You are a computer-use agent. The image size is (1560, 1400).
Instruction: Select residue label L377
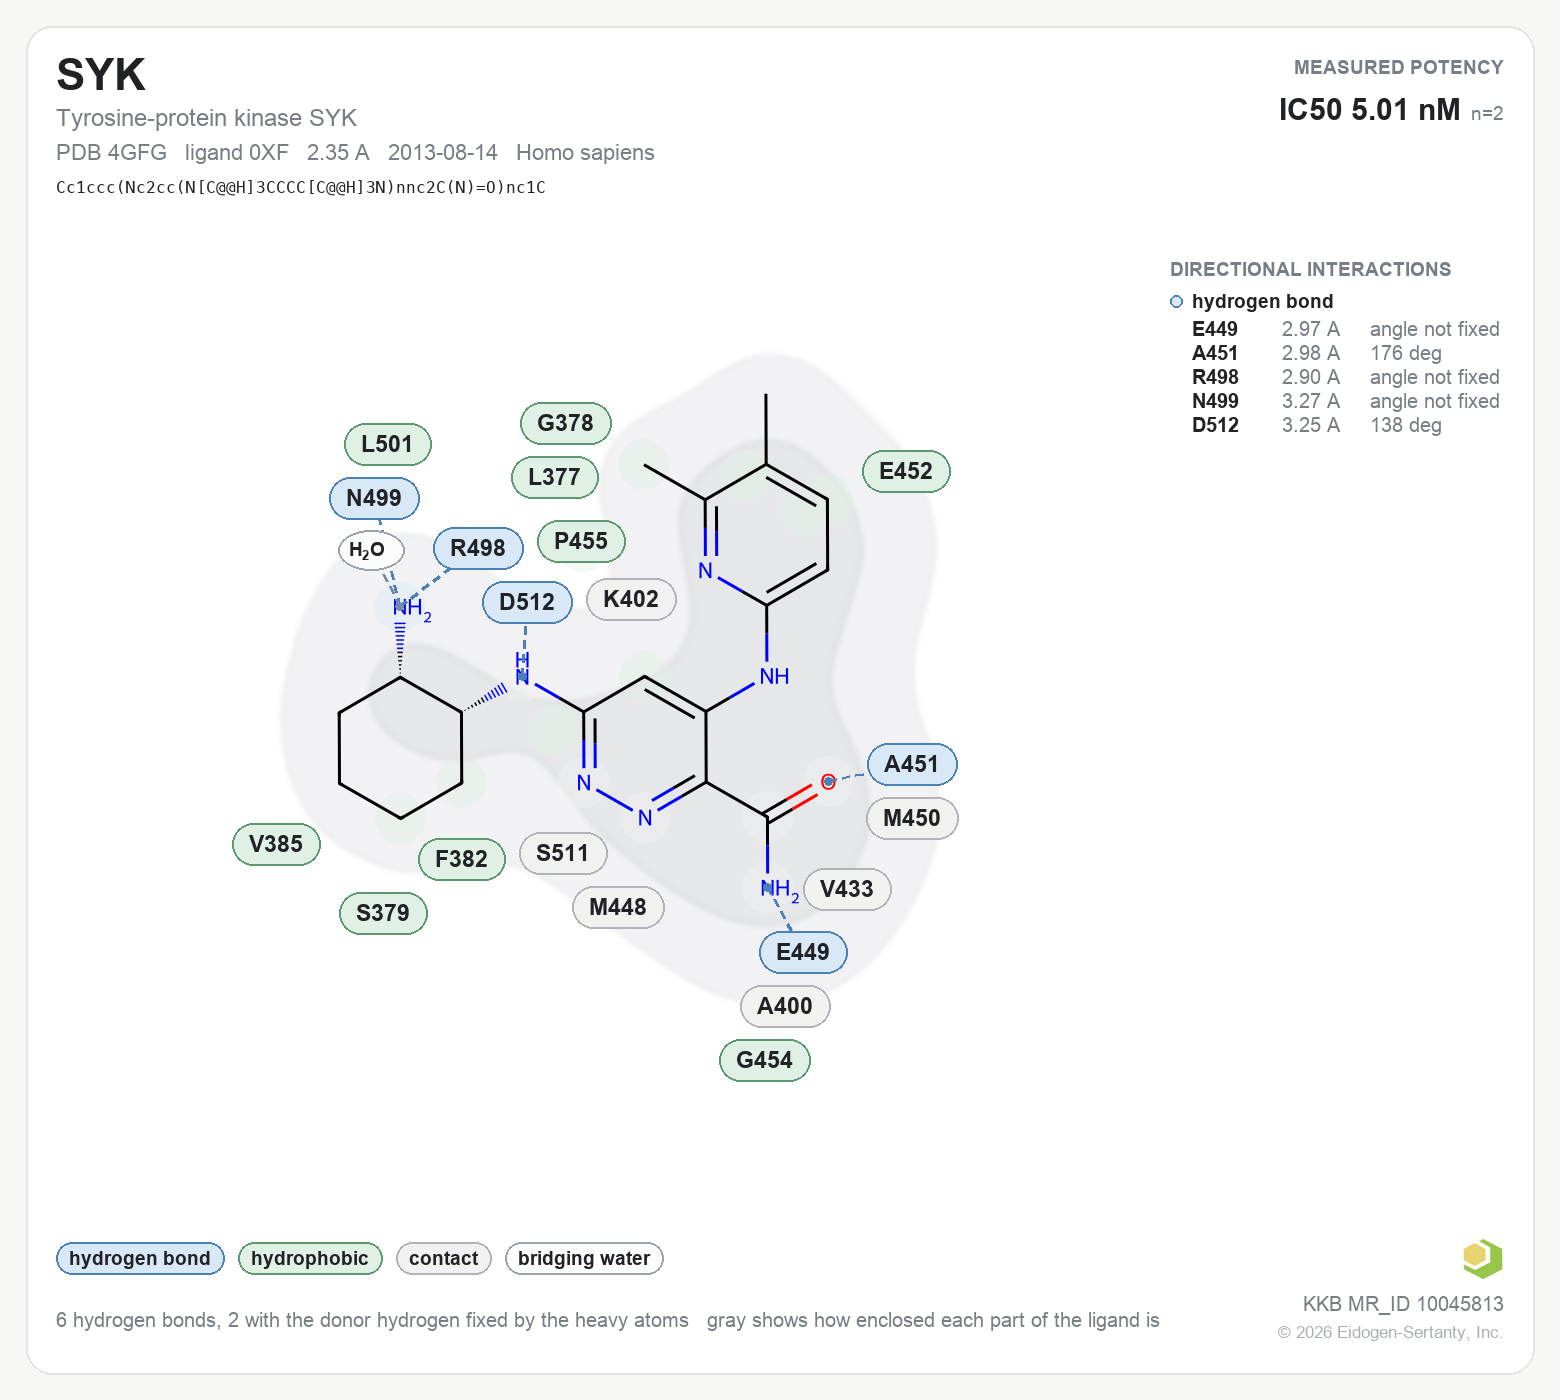coord(555,477)
